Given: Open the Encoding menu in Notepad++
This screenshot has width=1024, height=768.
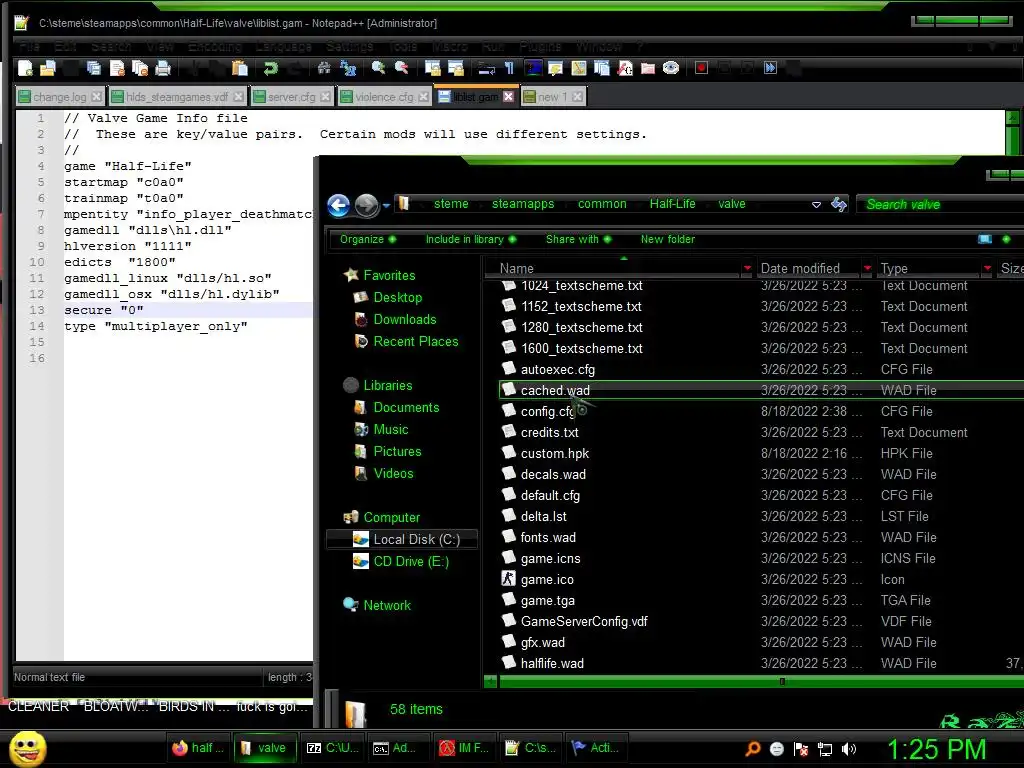Looking at the screenshot, I should click(x=215, y=46).
